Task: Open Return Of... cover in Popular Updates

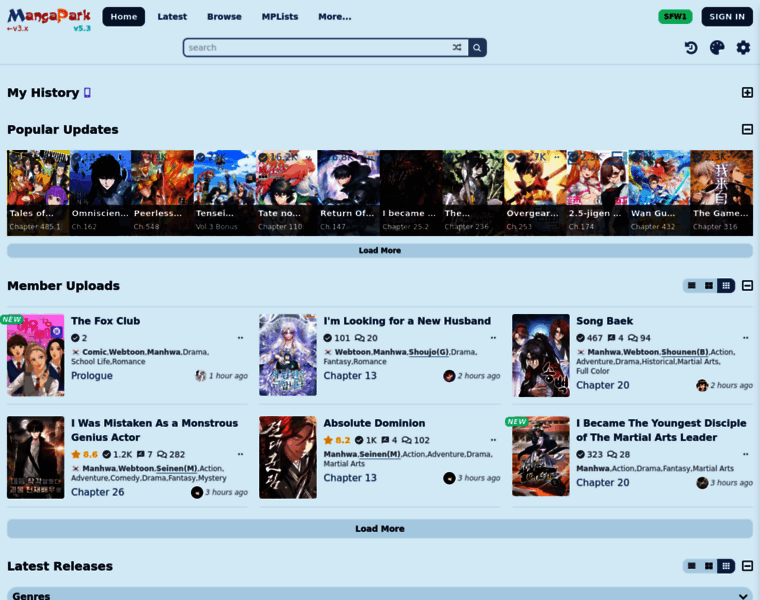Action: click(x=348, y=193)
